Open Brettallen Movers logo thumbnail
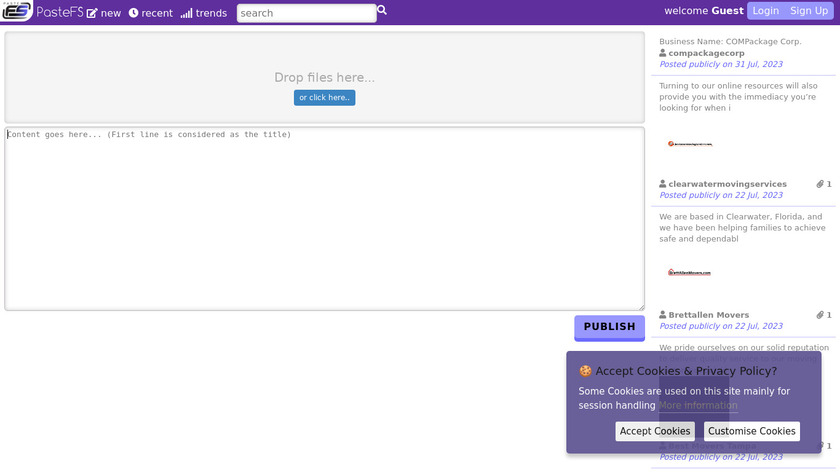 (x=689, y=273)
